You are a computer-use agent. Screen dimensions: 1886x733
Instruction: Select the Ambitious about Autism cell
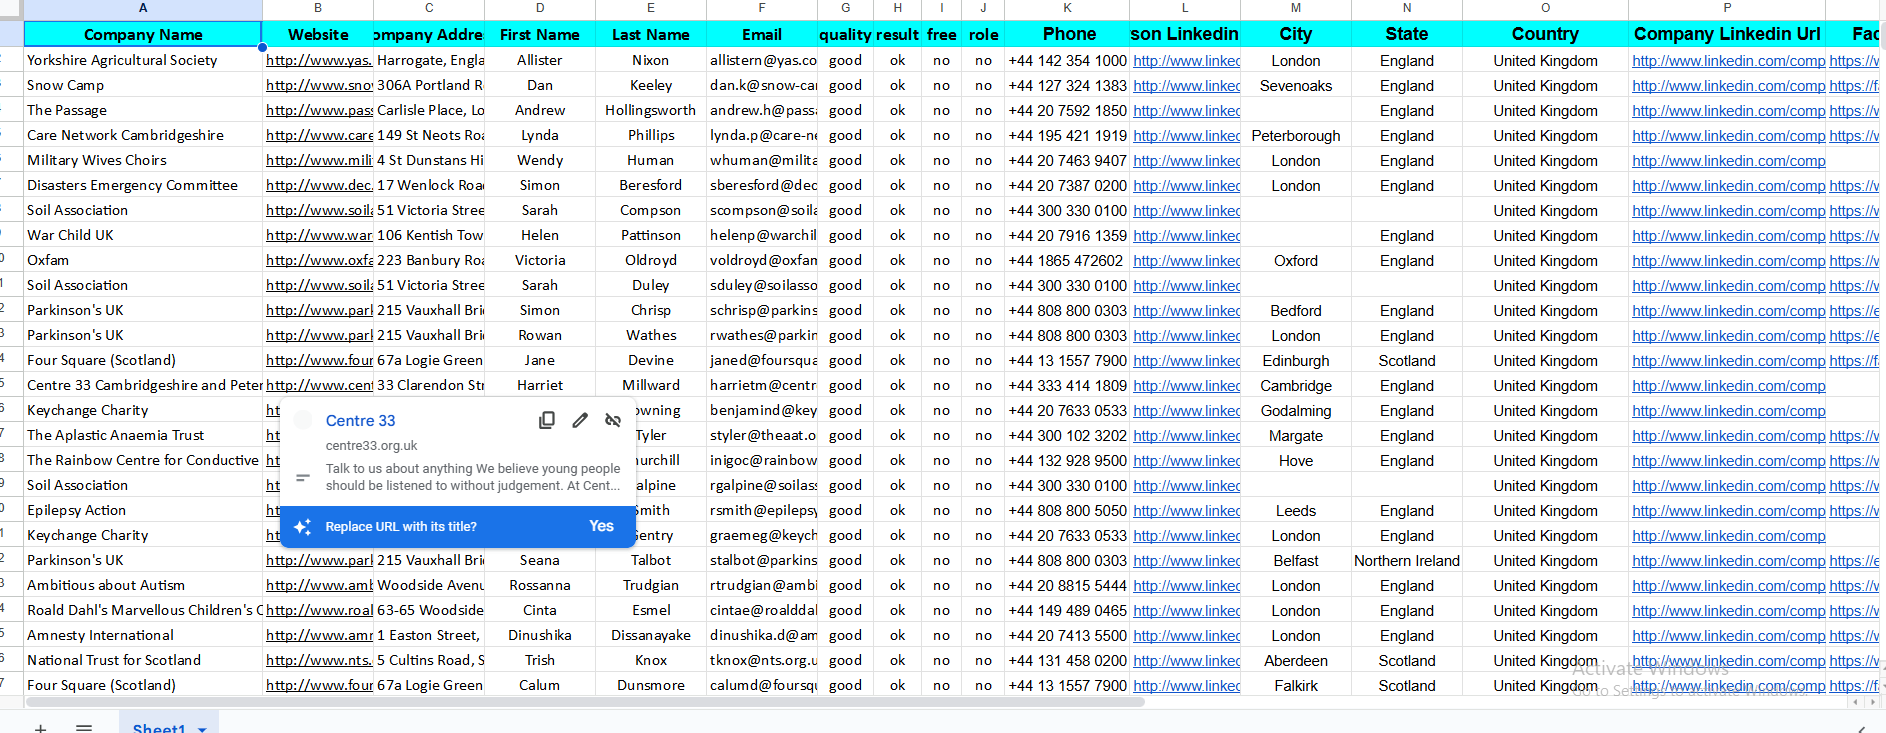tap(143, 585)
